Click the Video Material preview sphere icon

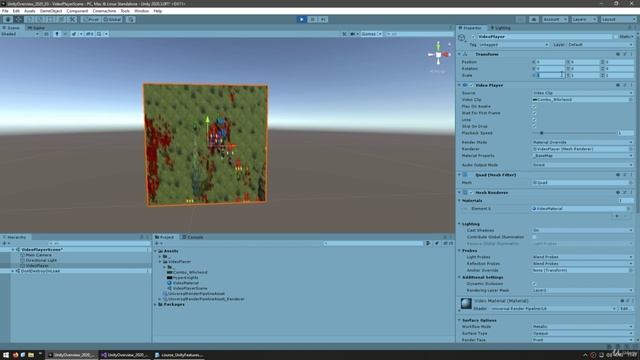[x=466, y=303]
